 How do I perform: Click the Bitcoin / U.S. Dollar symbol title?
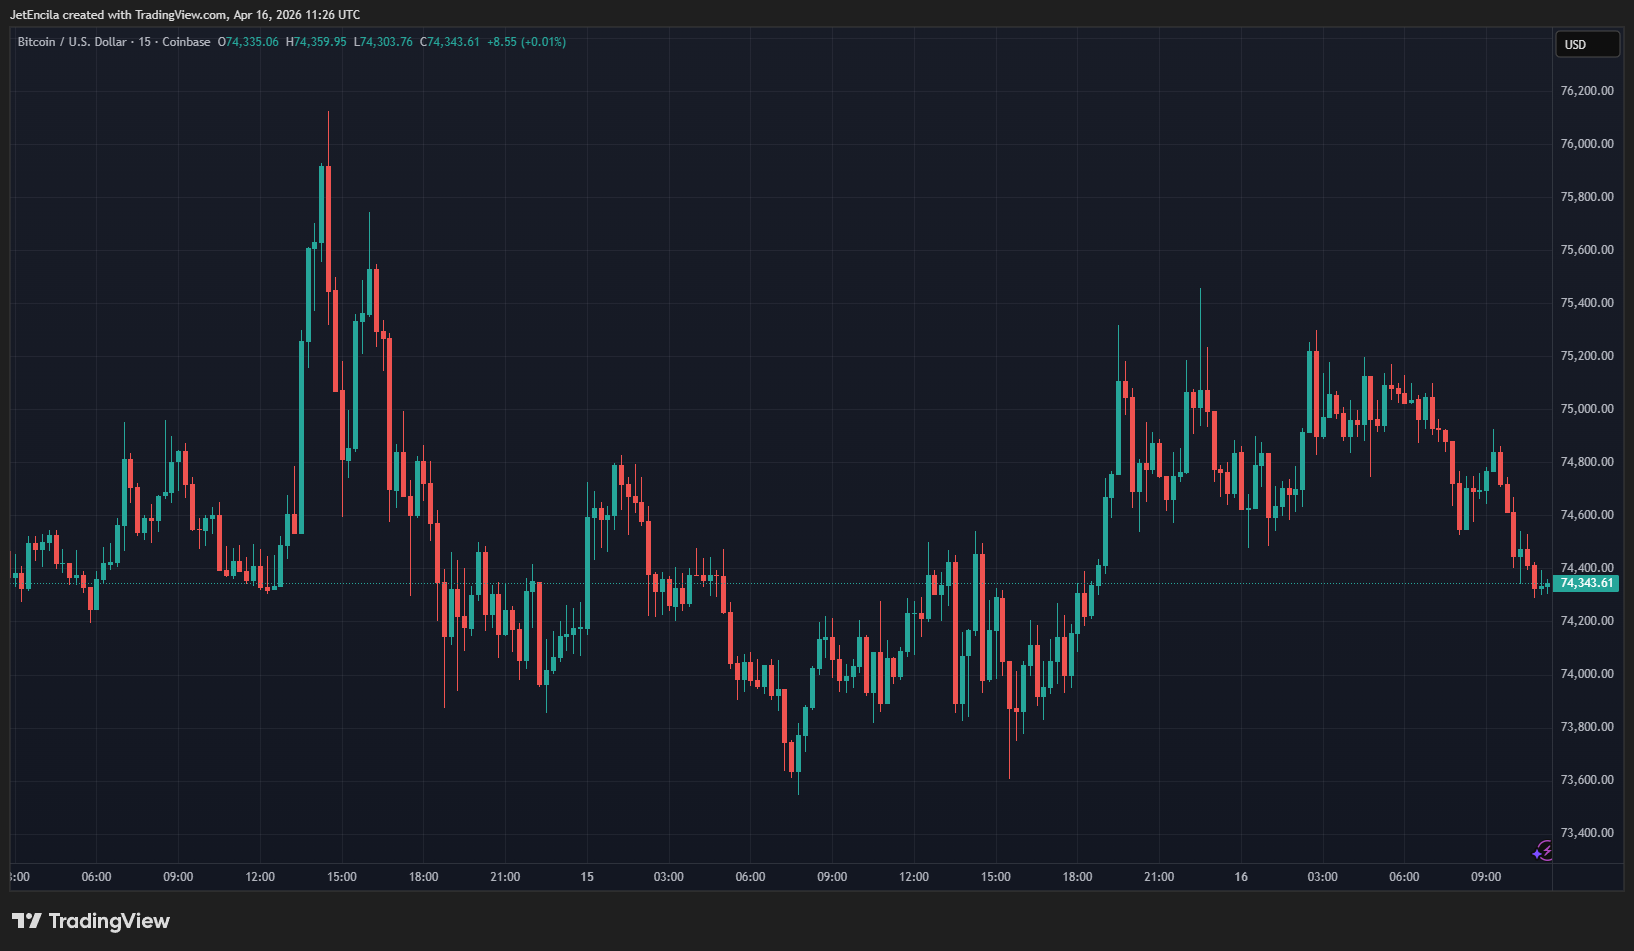click(72, 42)
